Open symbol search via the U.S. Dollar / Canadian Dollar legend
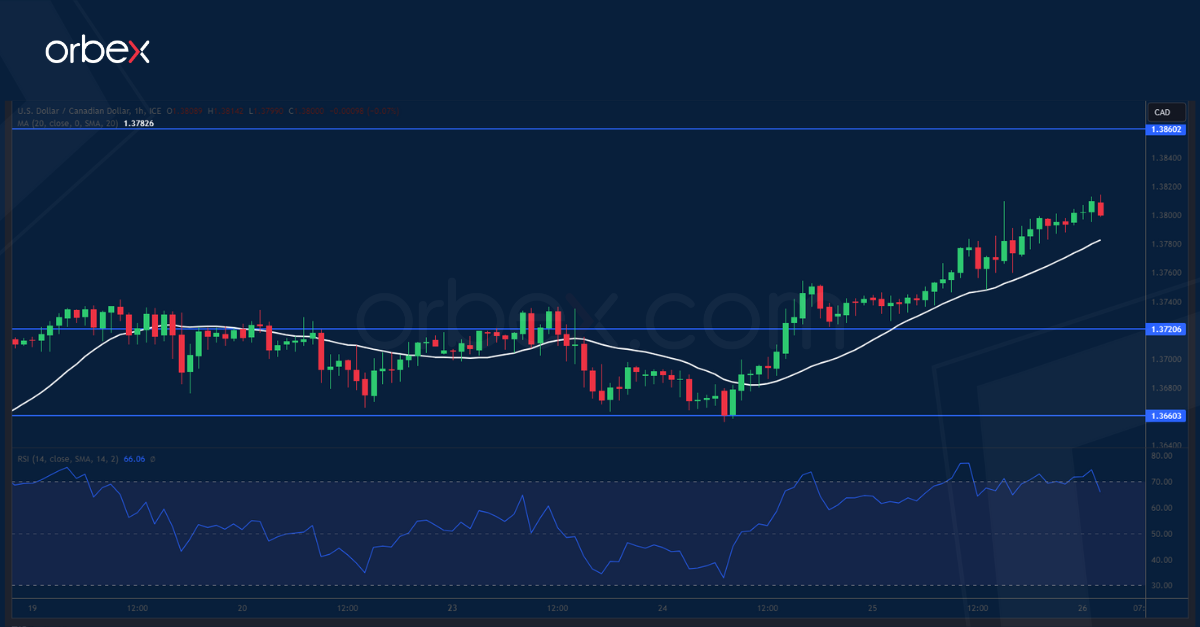This screenshot has height=627, width=1200. tap(70, 111)
